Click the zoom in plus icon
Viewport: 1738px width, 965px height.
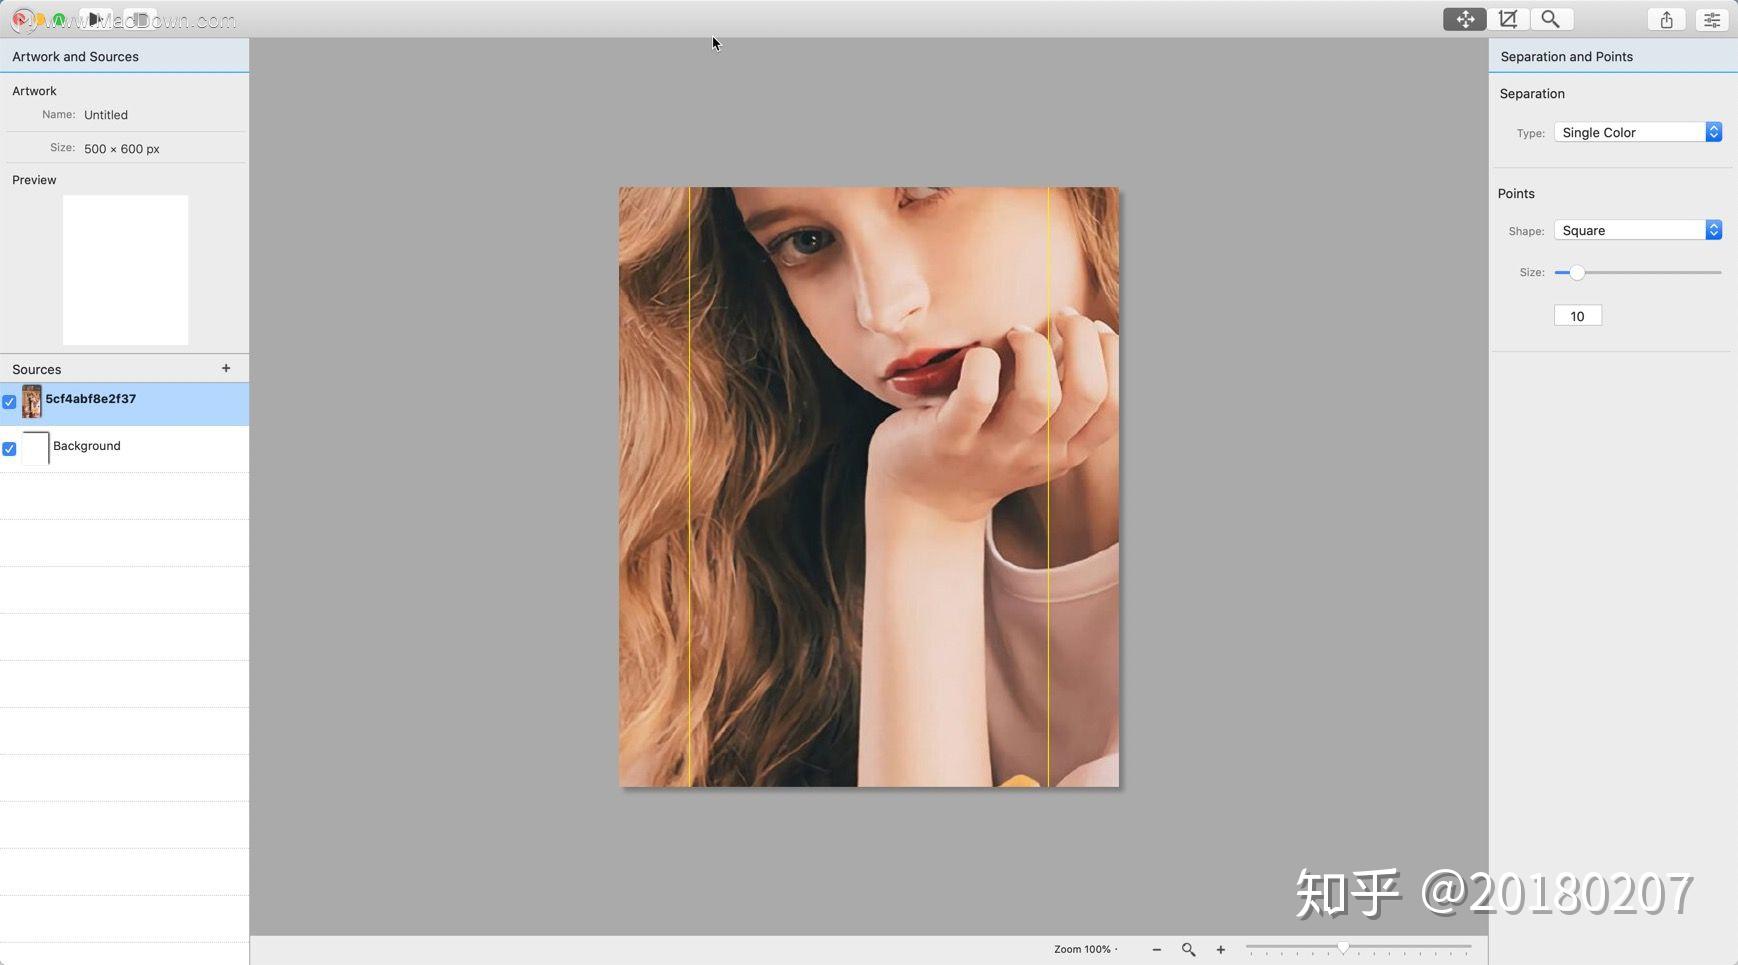point(1220,950)
